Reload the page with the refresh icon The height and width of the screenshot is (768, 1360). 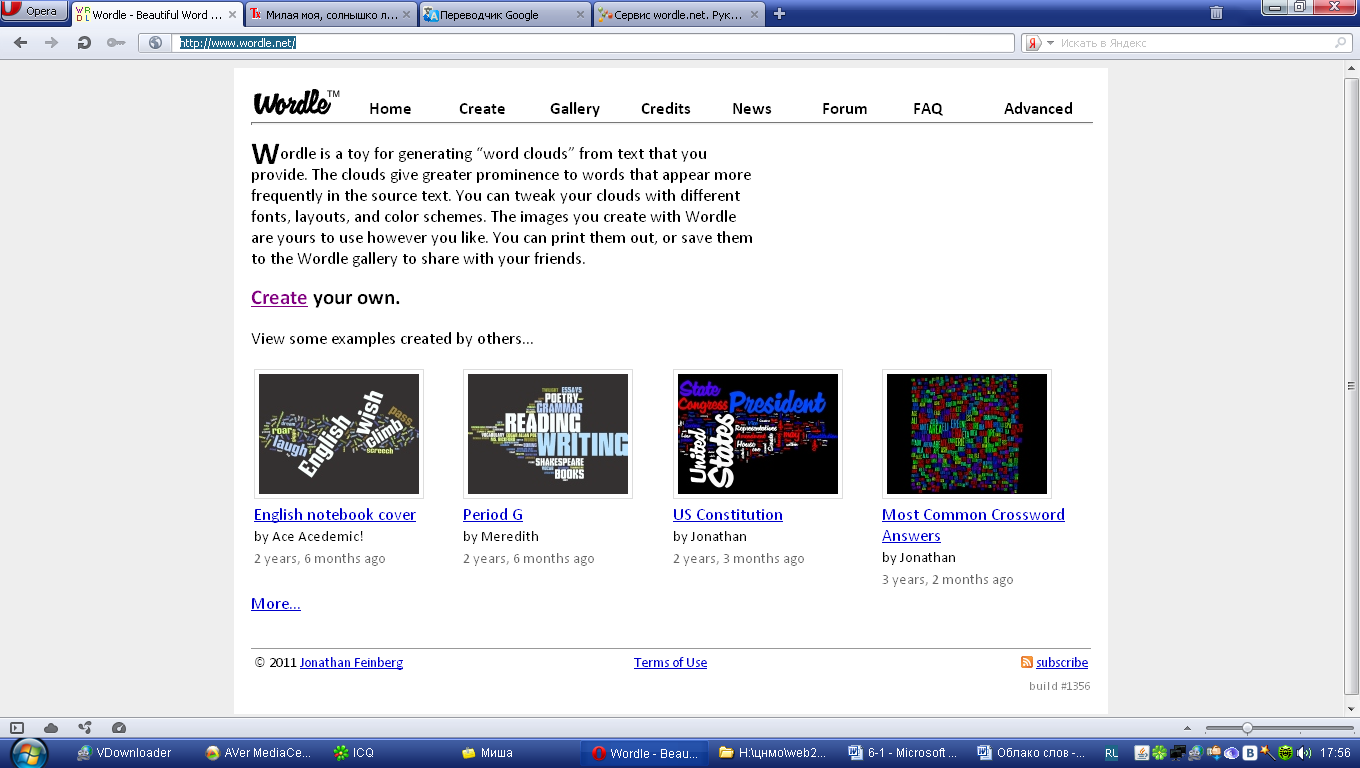(x=84, y=43)
